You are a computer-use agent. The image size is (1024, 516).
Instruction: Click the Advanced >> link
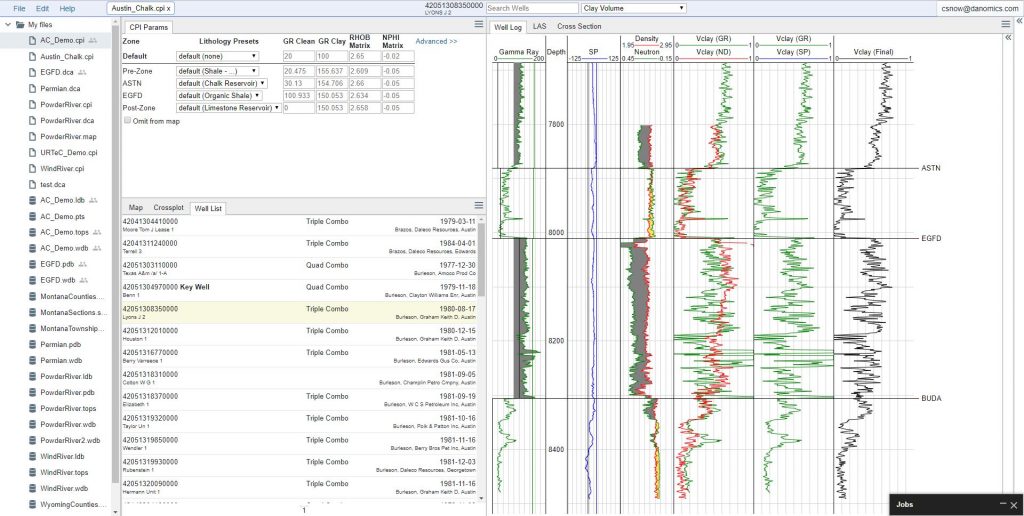point(436,41)
